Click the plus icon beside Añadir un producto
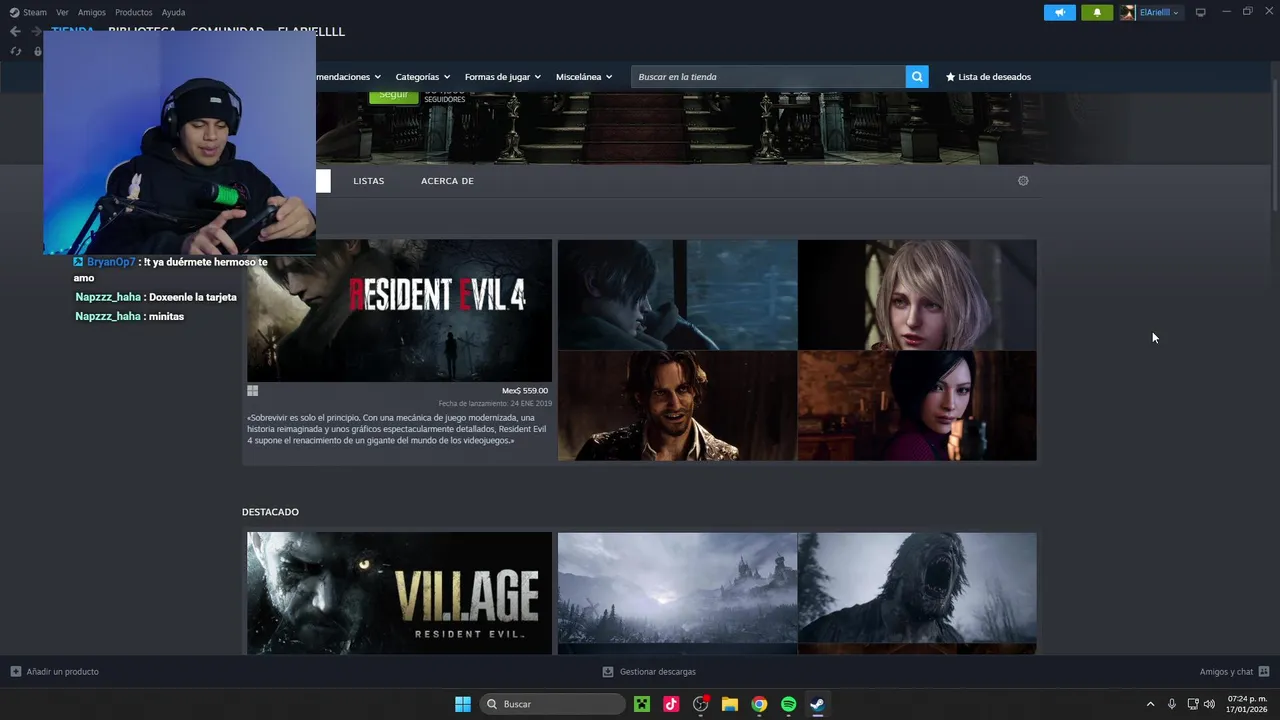1280x720 pixels. point(15,672)
